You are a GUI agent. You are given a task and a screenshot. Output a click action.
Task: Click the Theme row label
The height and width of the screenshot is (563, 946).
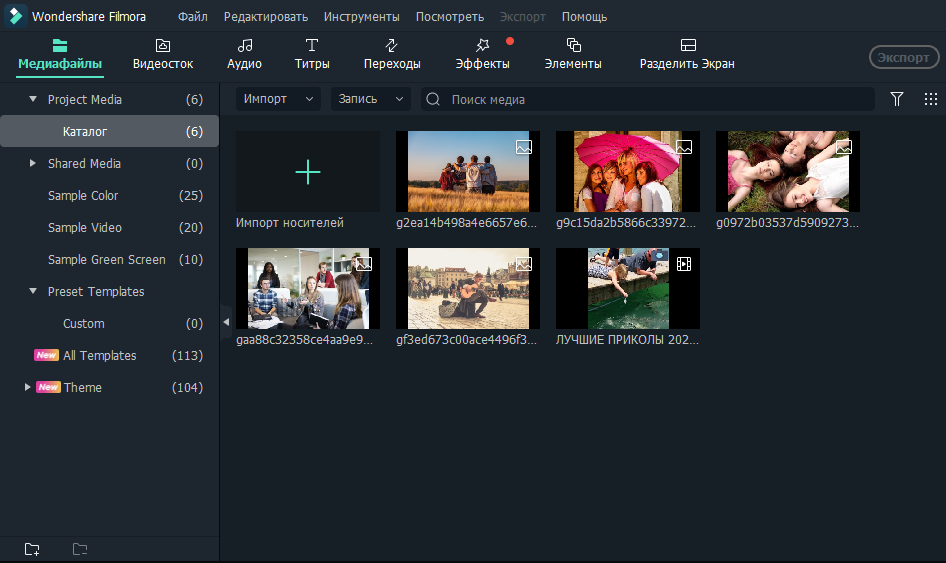83,387
